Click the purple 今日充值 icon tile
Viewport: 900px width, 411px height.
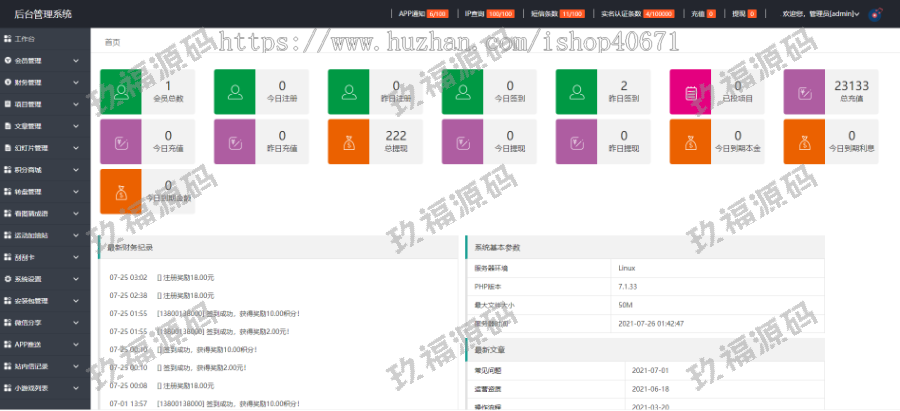pyautogui.click(x=121, y=141)
